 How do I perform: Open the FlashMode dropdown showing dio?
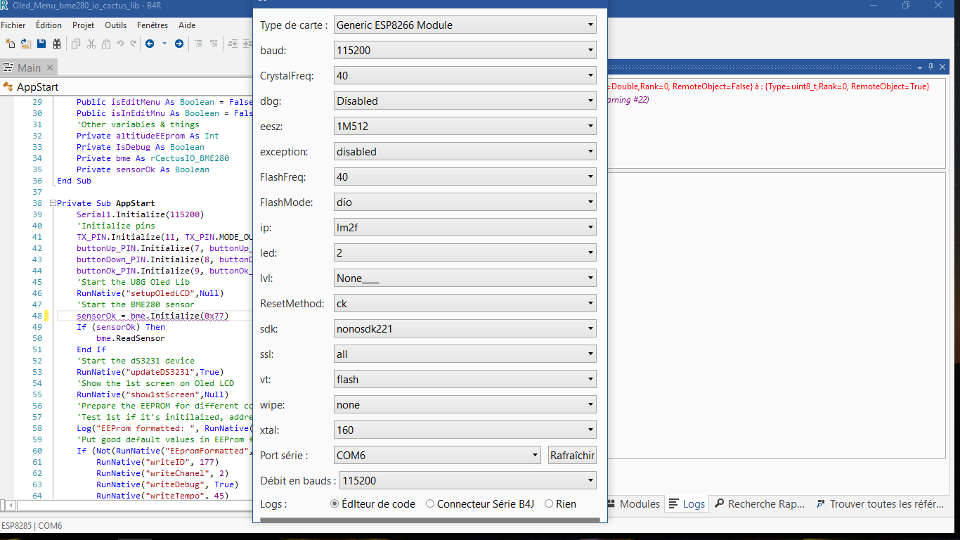click(x=465, y=202)
